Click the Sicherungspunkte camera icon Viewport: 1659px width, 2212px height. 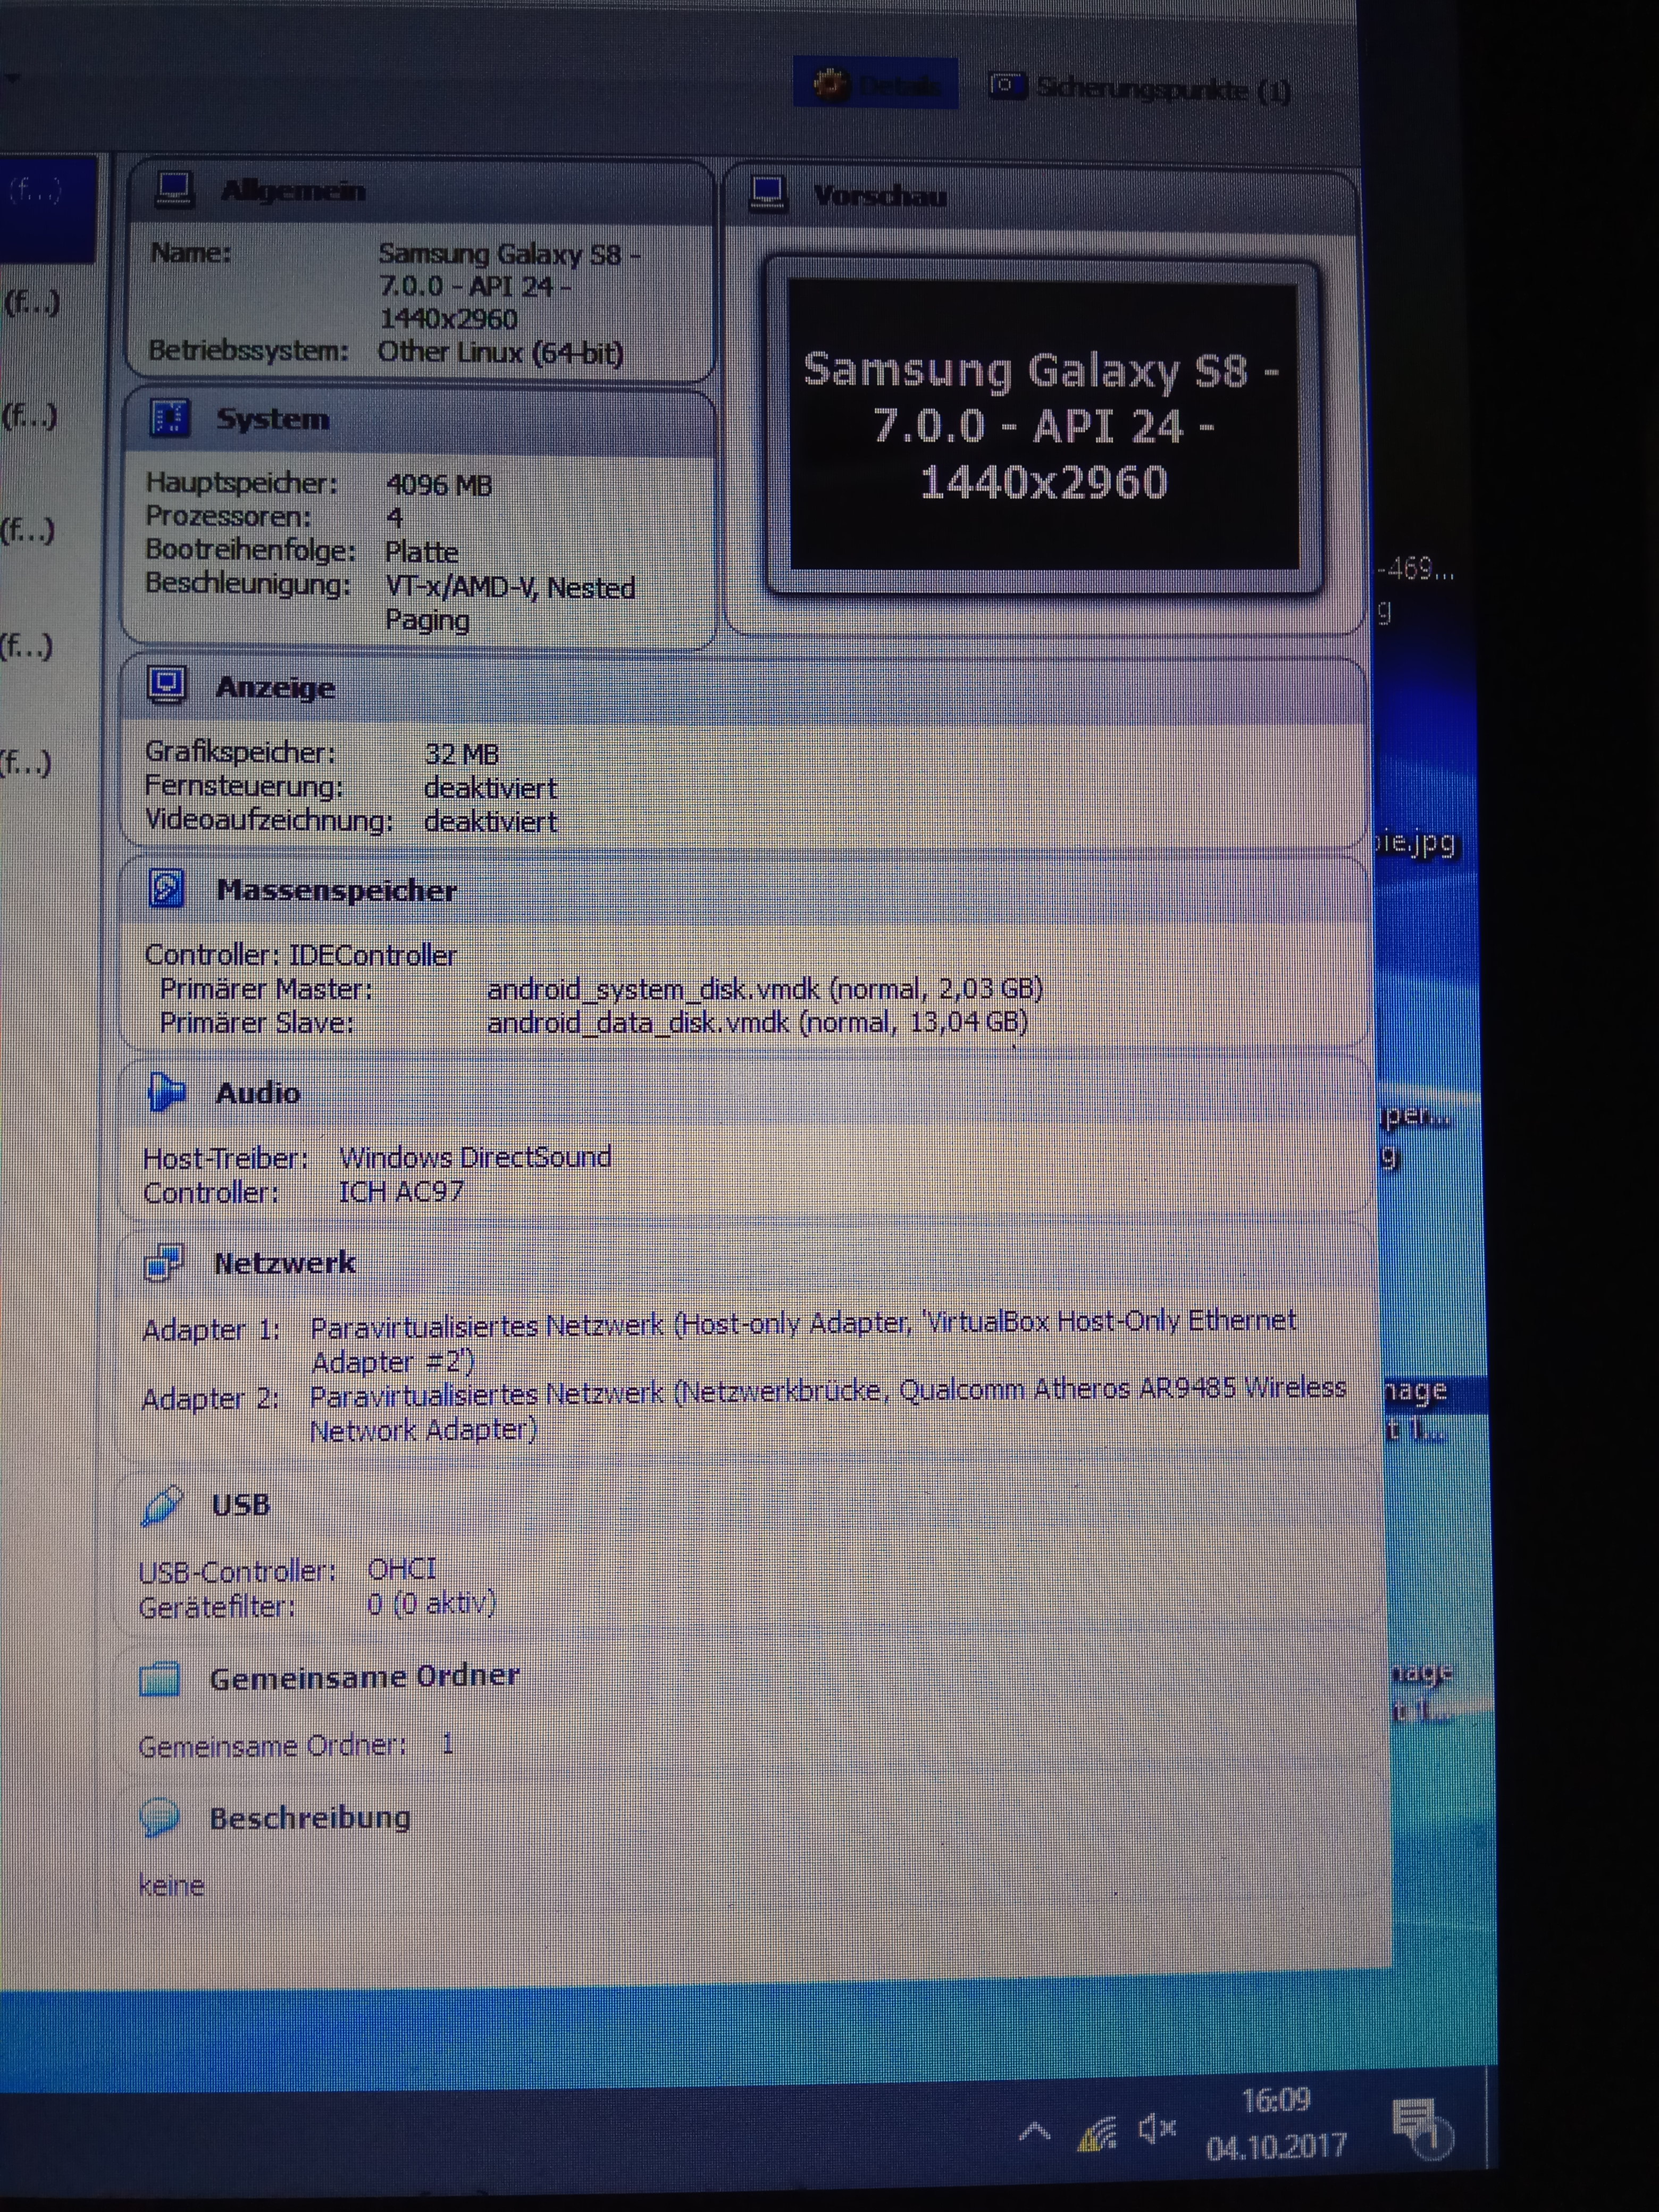coord(1007,86)
